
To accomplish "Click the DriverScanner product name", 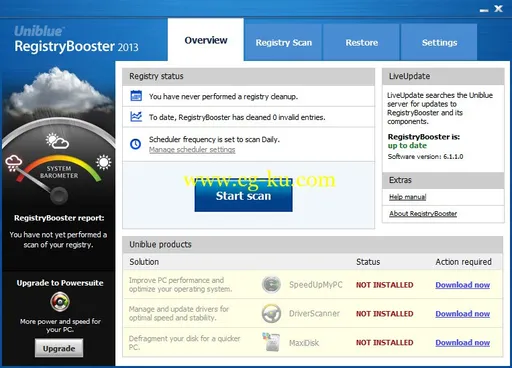I will coord(314,314).
